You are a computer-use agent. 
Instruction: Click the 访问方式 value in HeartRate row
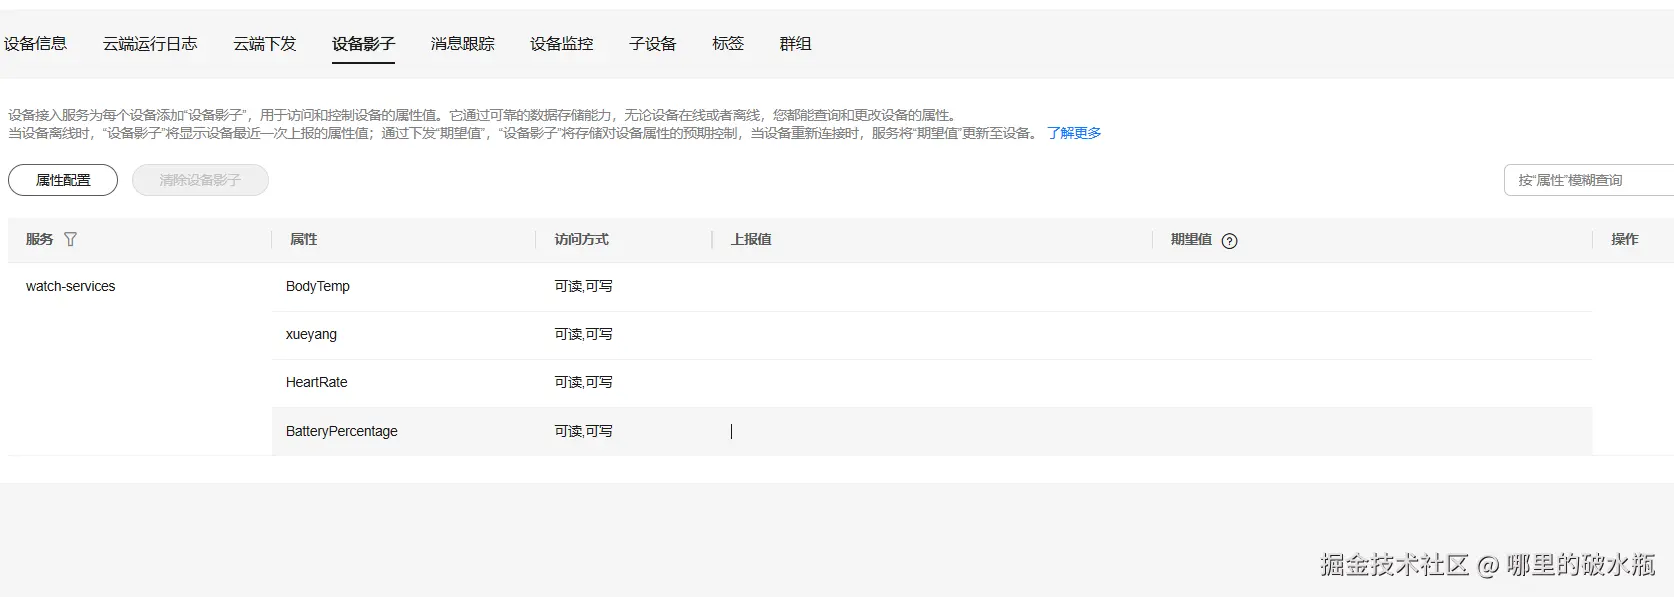tap(584, 382)
